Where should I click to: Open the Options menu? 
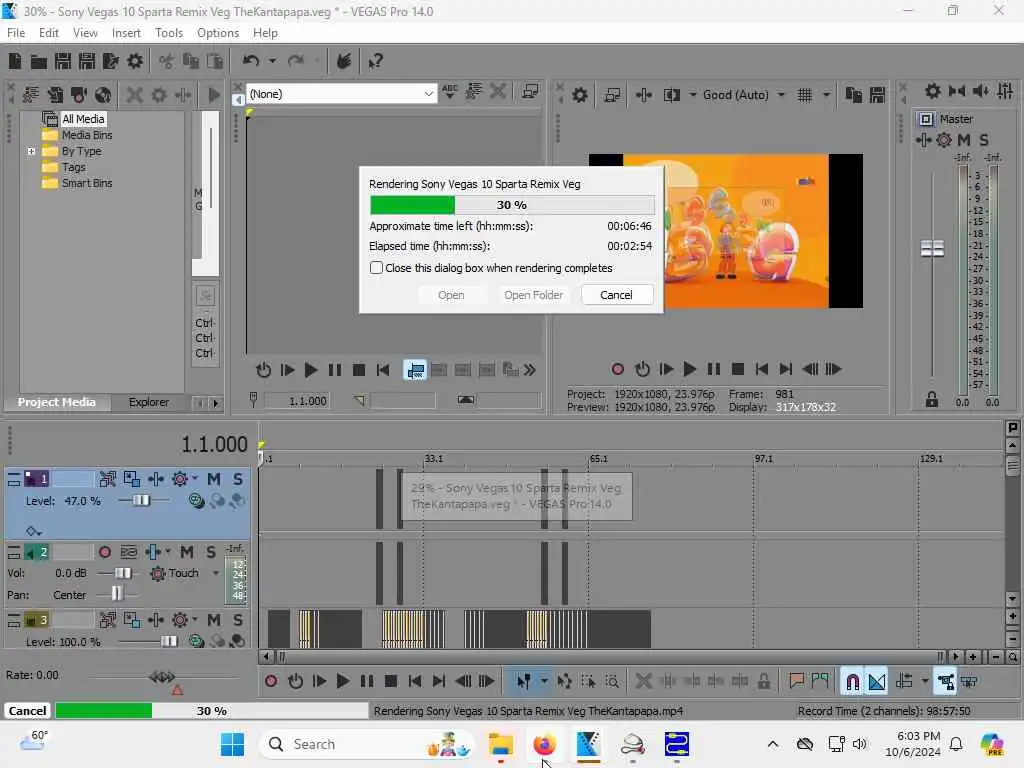217,33
